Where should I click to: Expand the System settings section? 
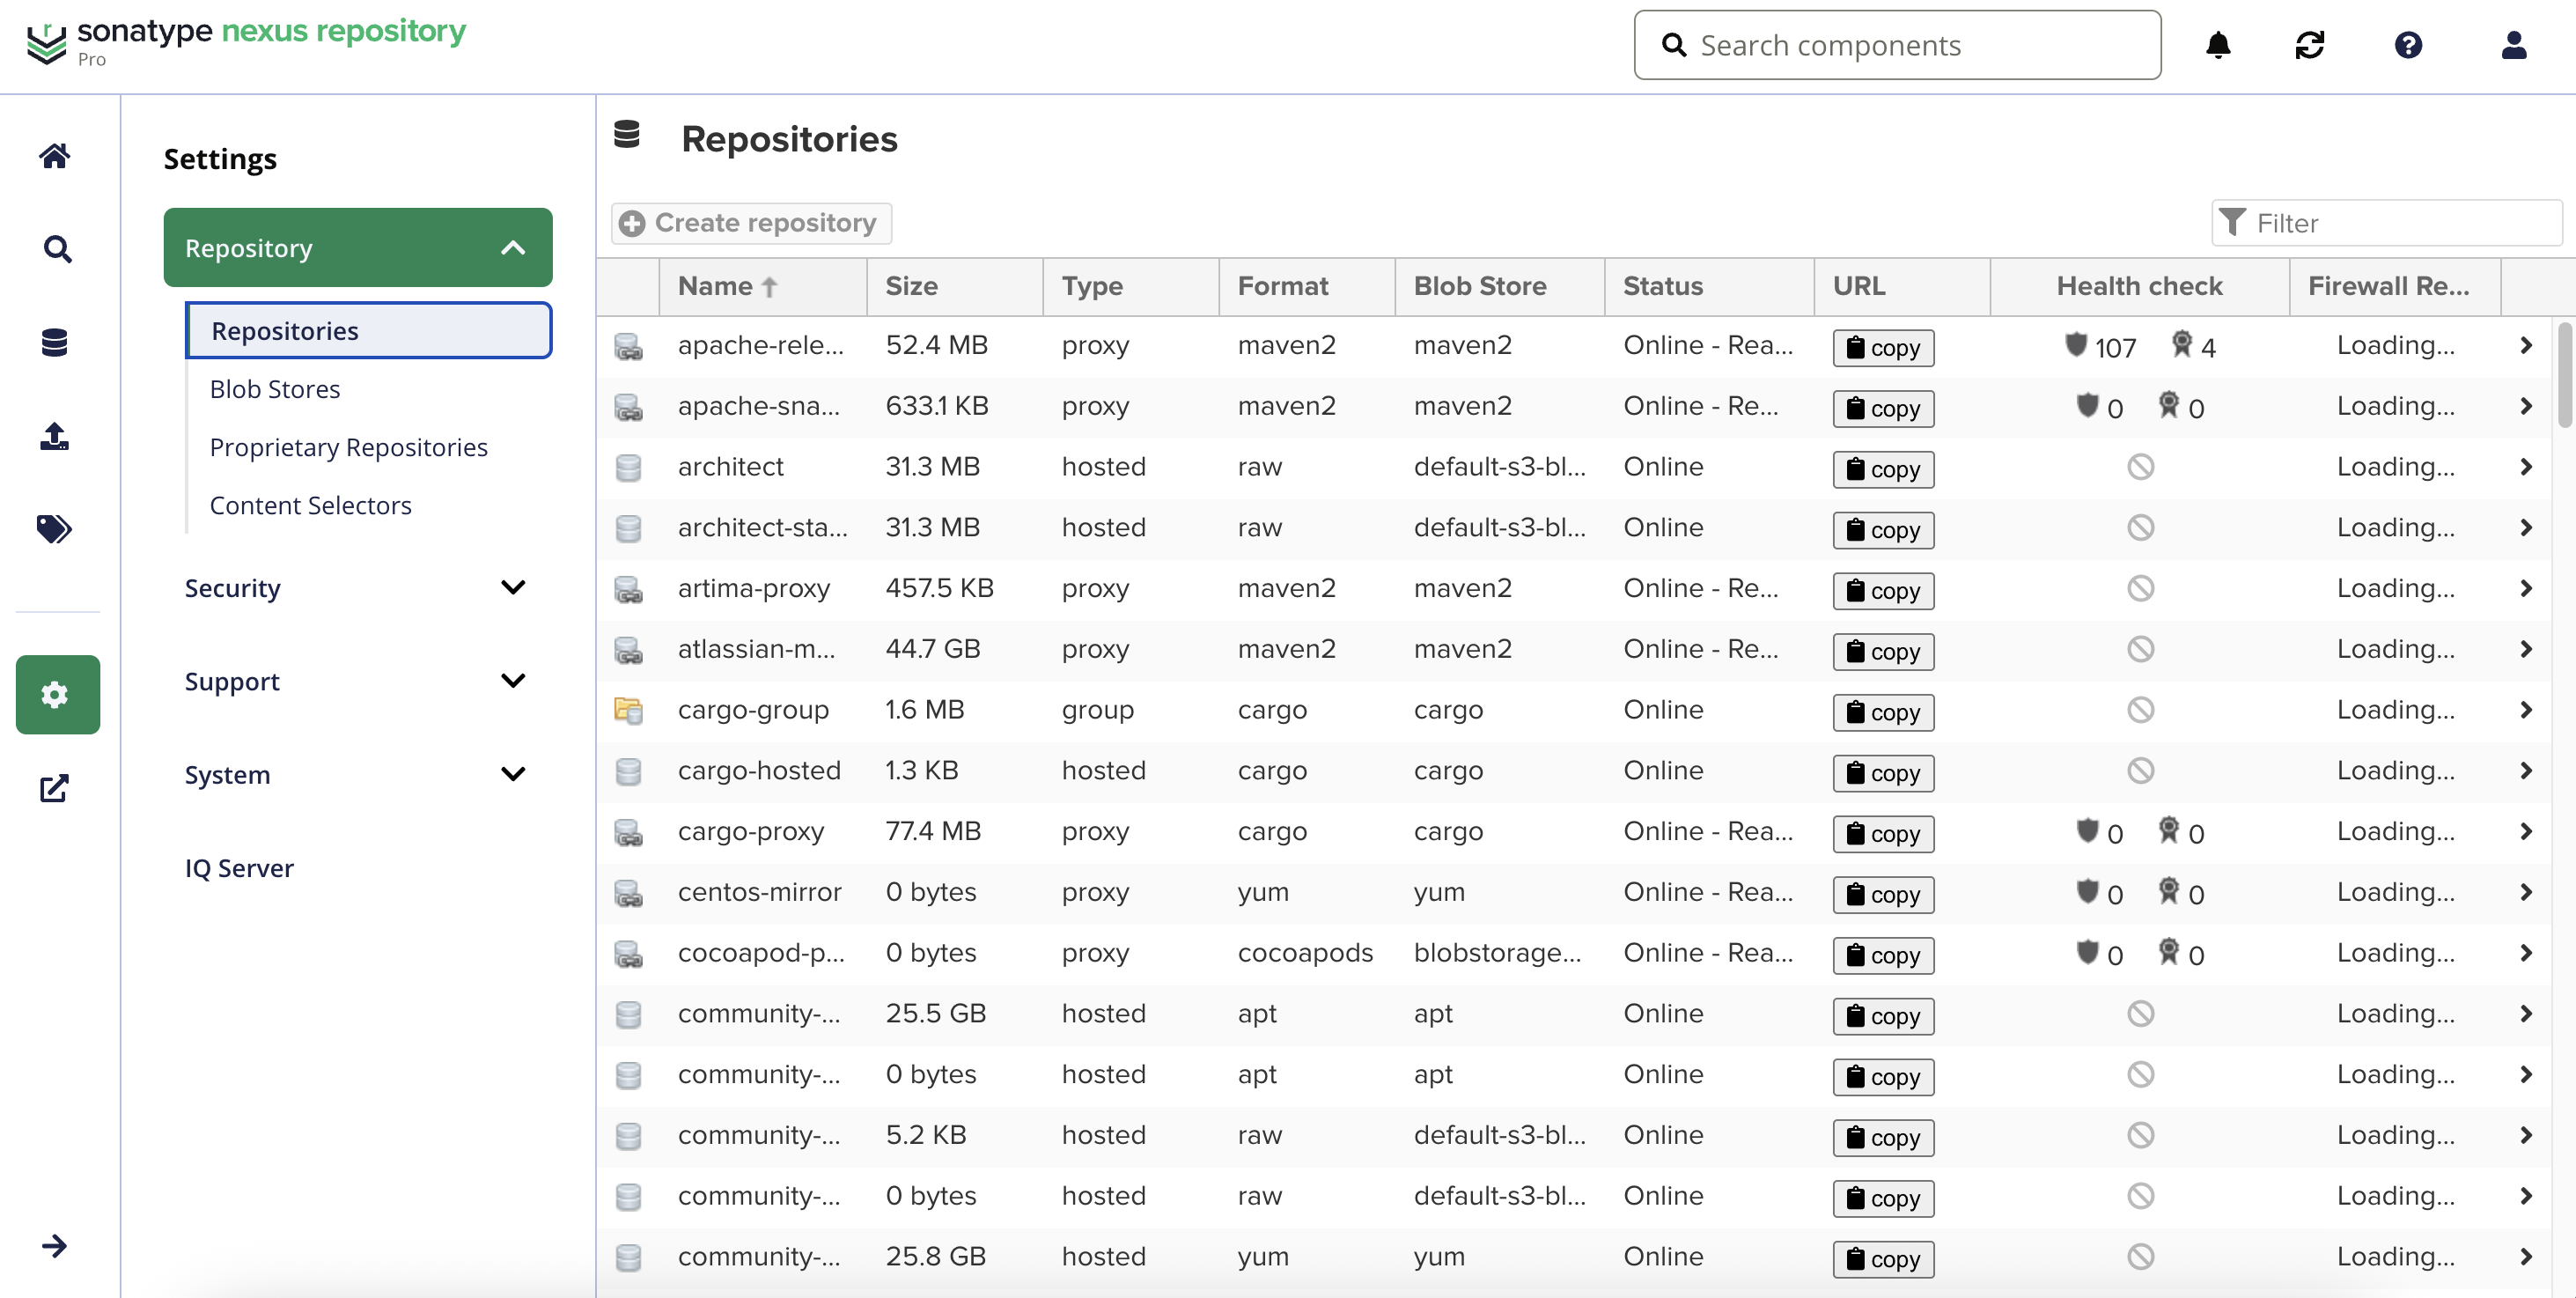[x=357, y=774]
